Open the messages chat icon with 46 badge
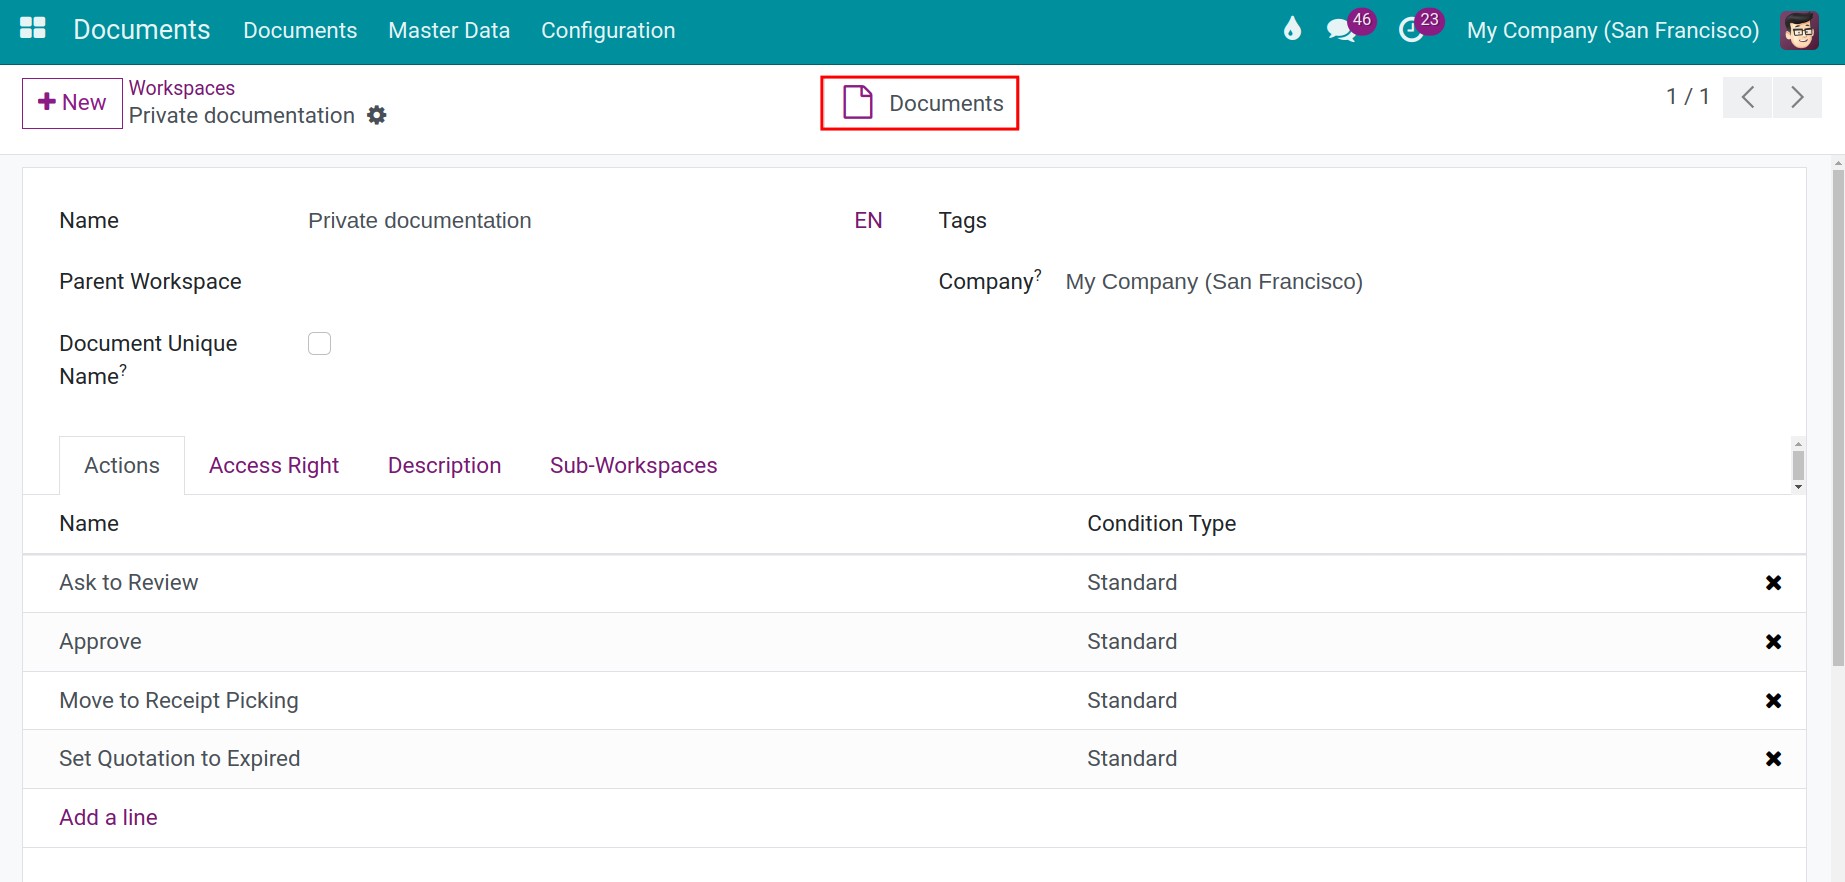This screenshot has height=882, width=1845. coord(1341,30)
